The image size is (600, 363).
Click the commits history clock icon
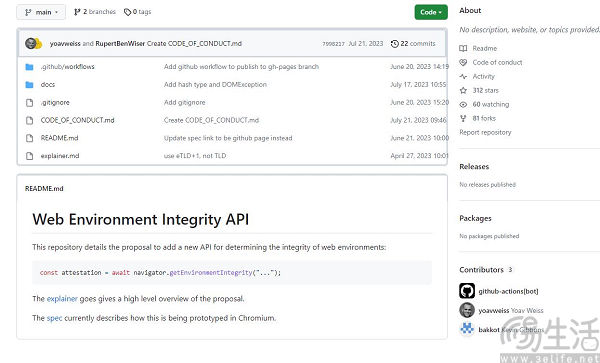click(x=395, y=44)
